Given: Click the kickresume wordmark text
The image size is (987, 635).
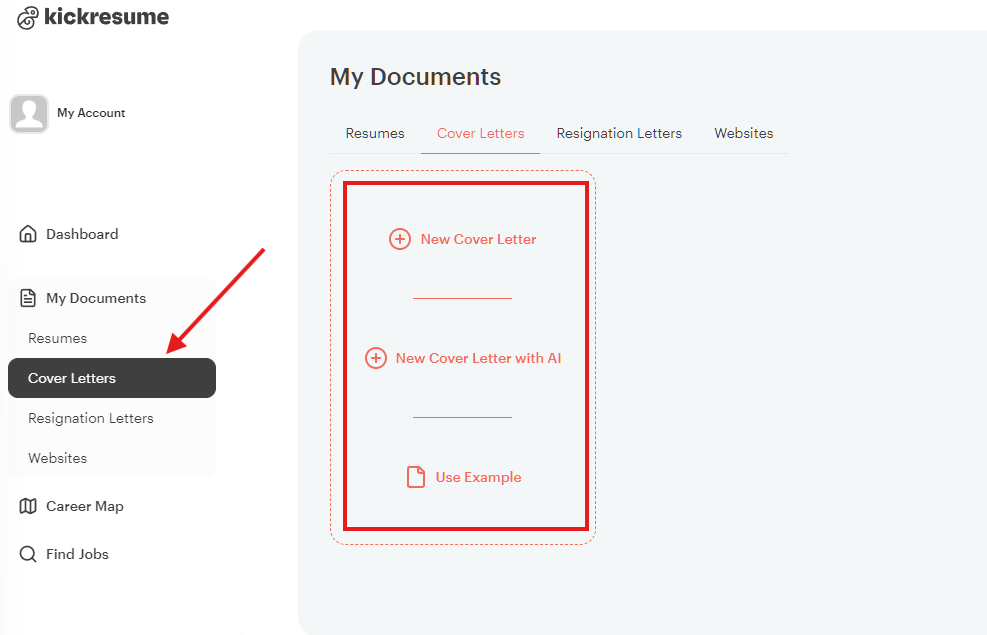Looking at the screenshot, I should point(106,16).
